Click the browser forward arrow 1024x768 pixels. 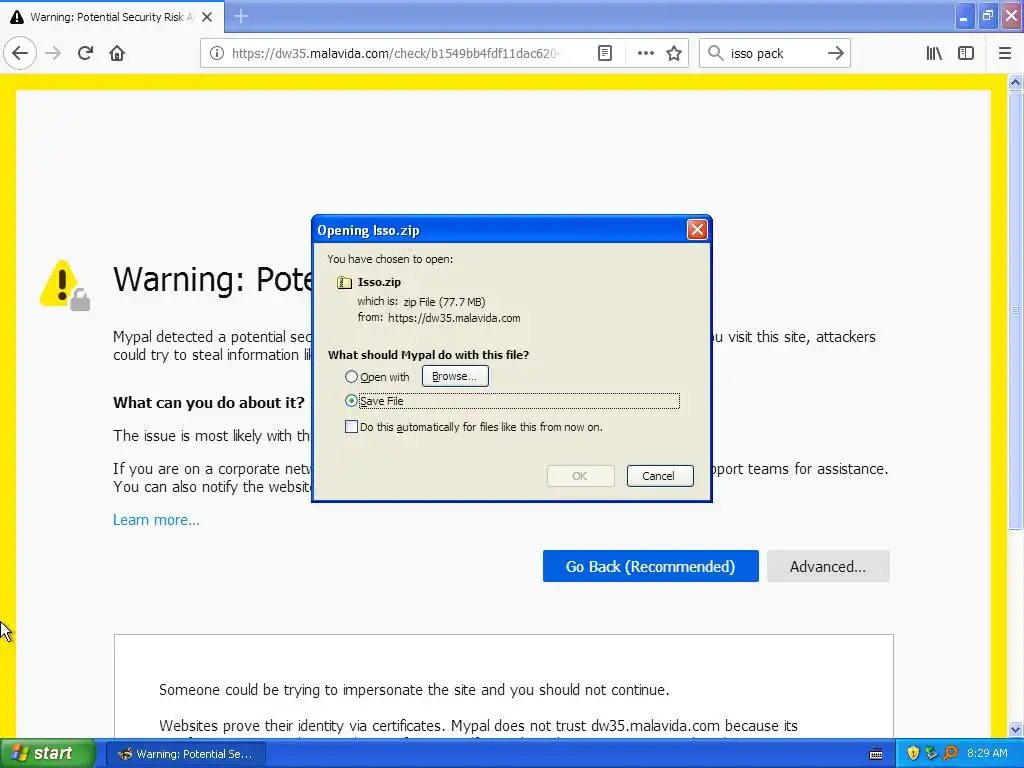(53, 53)
